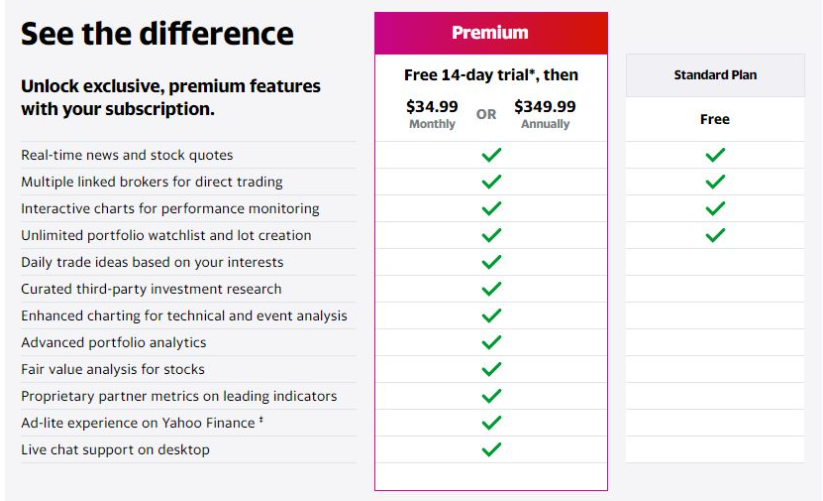Click Premium checkmark for Ad-lite experience row
This screenshot has height=501, width=823.
coord(491,422)
